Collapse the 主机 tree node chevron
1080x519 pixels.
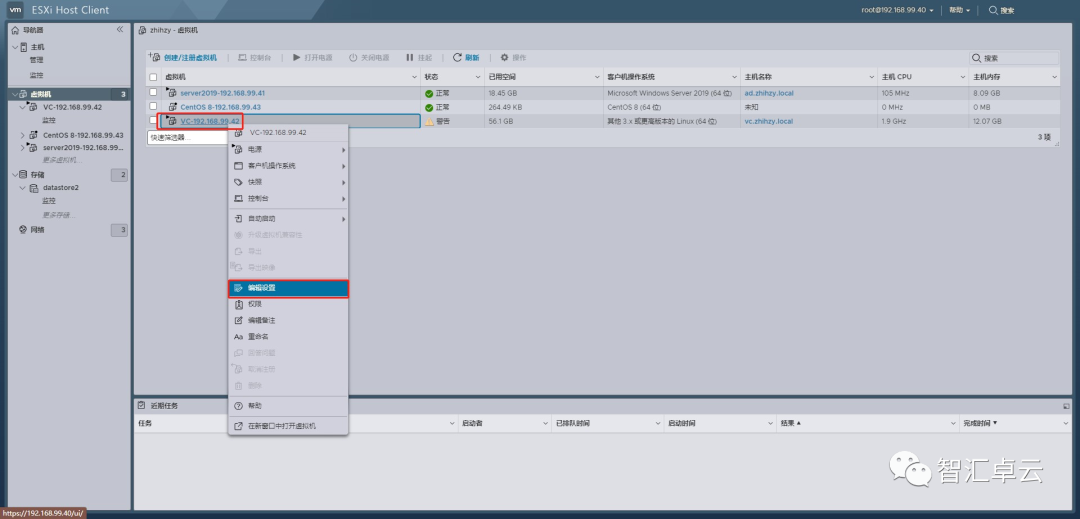[14, 47]
